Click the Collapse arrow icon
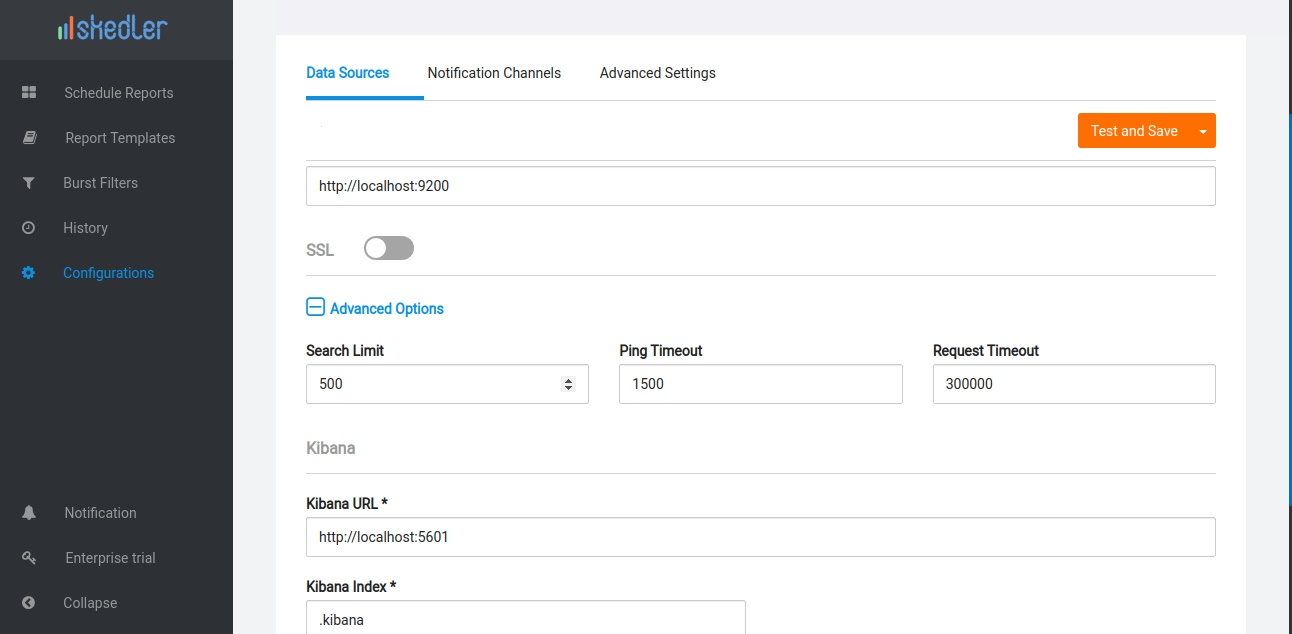The image size is (1292, 634). 29,603
